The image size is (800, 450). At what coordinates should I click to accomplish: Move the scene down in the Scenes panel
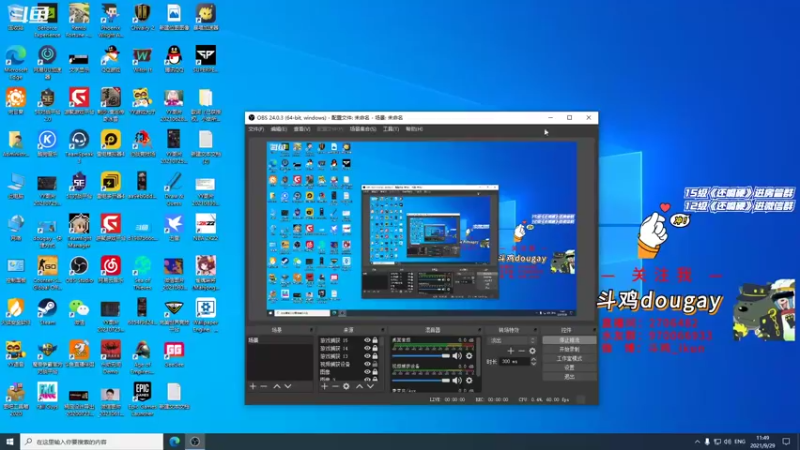click(288, 387)
